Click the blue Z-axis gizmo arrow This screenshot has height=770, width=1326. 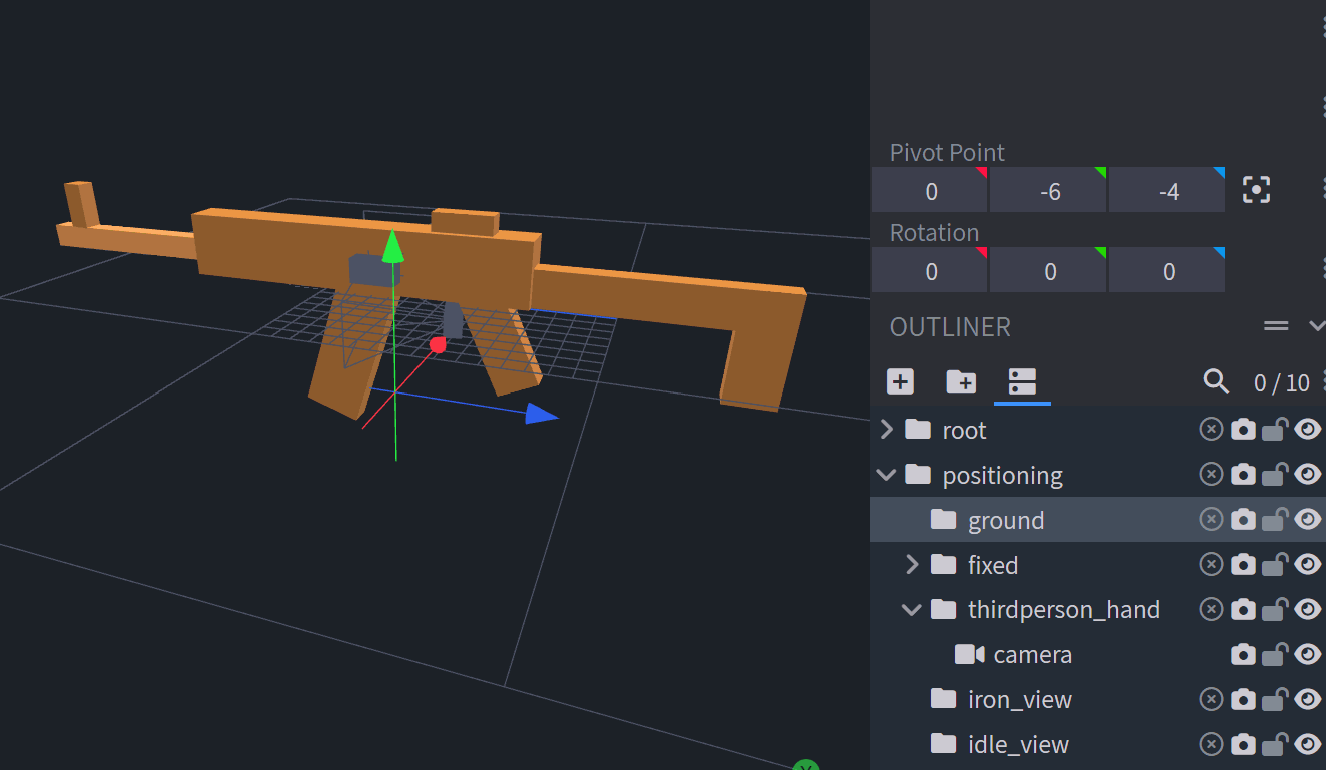click(542, 413)
